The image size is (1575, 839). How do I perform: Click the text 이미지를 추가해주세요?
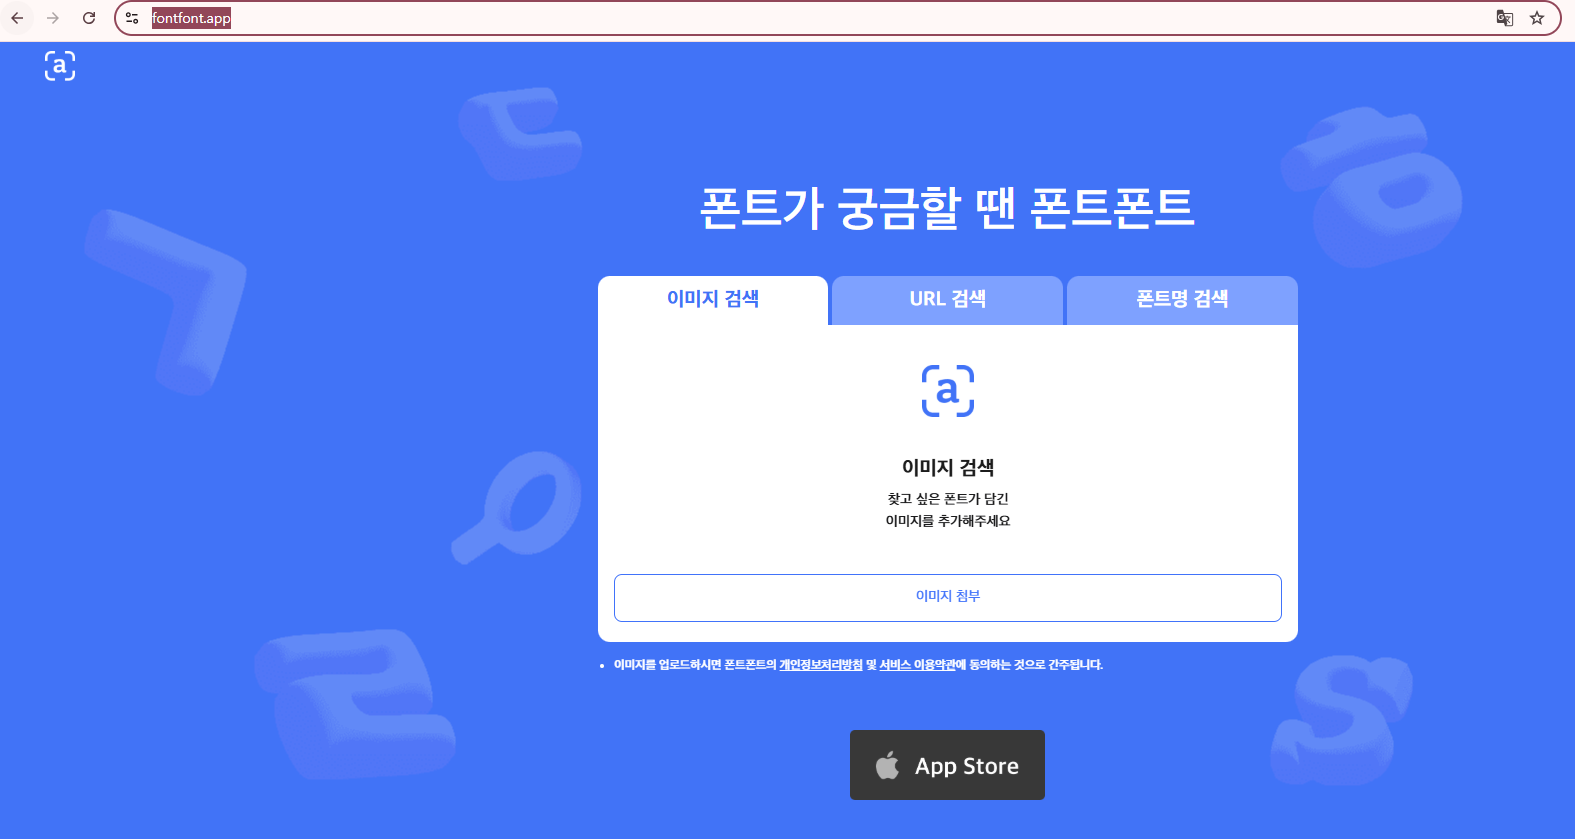948,521
